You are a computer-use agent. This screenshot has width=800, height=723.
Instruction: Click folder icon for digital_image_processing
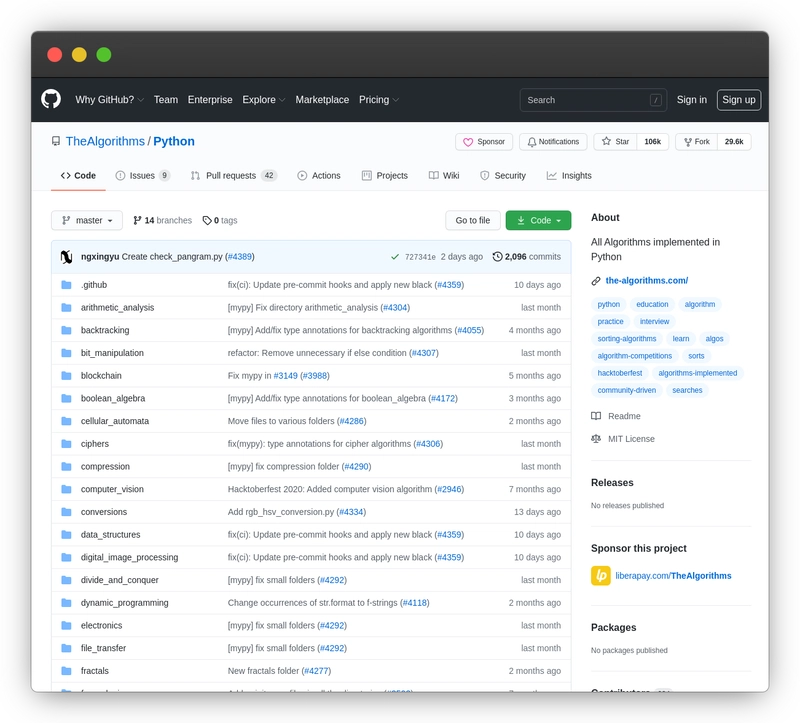(66, 557)
